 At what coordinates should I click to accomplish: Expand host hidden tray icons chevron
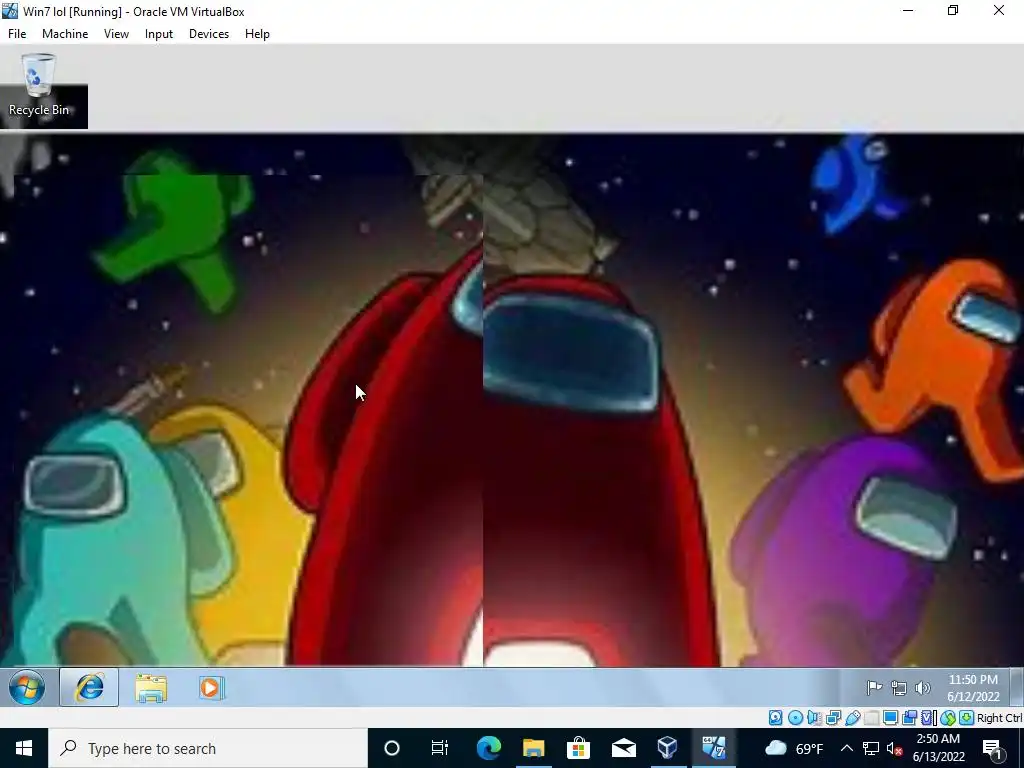point(846,748)
